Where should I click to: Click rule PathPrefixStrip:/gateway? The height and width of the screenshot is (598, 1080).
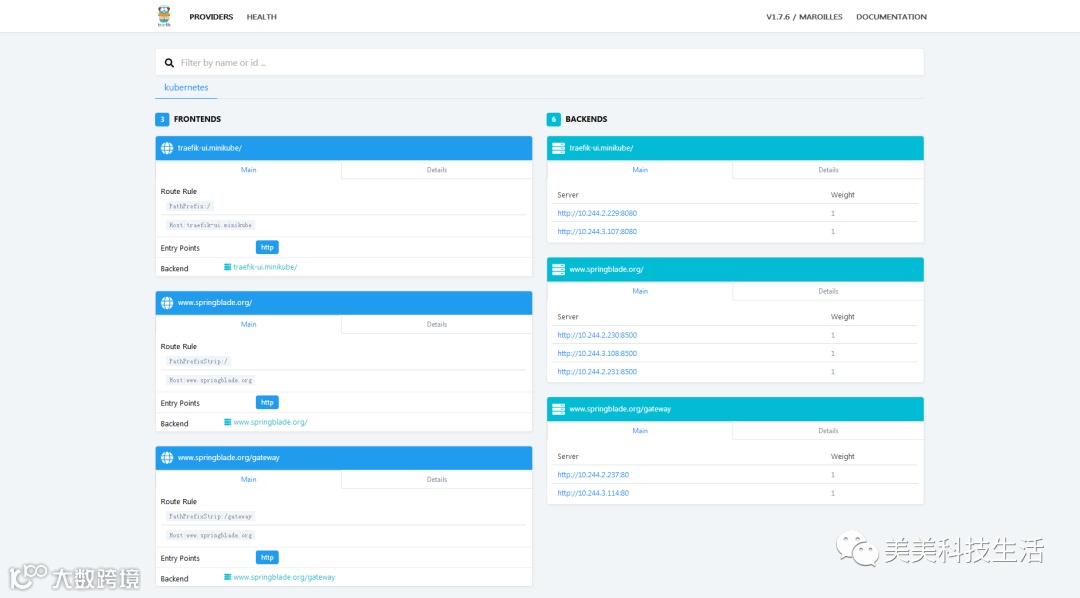coord(210,516)
